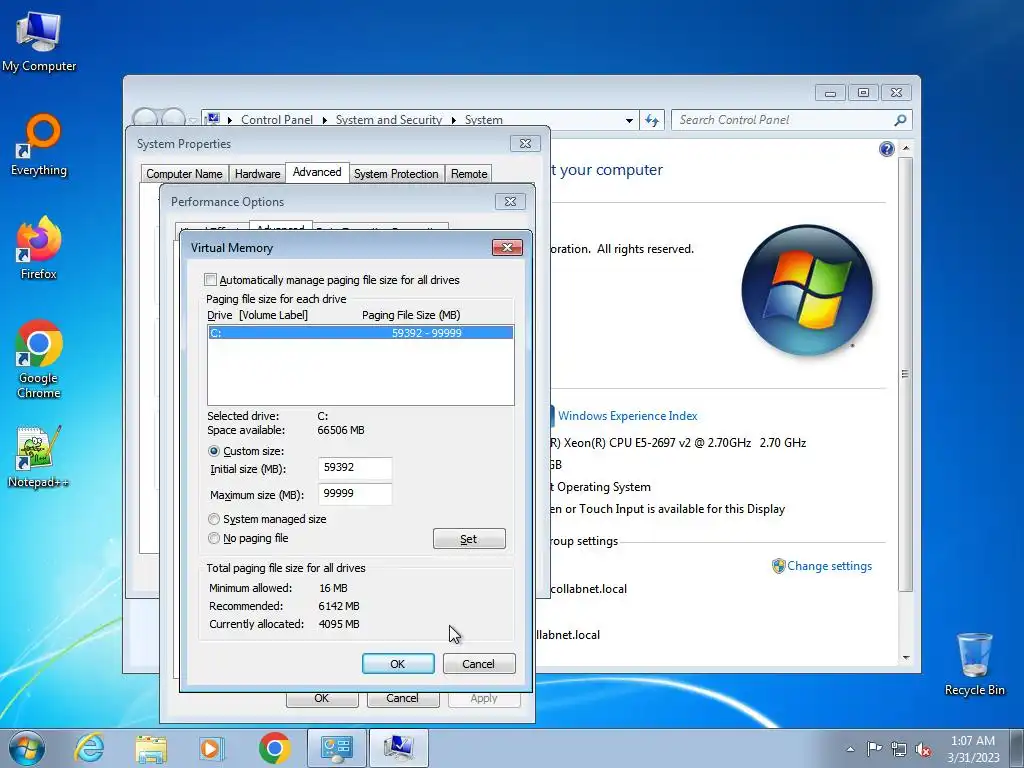Click the Control Panel vertical scrollbar
Image resolution: width=1024 pixels, height=768 pixels.
(x=905, y=372)
